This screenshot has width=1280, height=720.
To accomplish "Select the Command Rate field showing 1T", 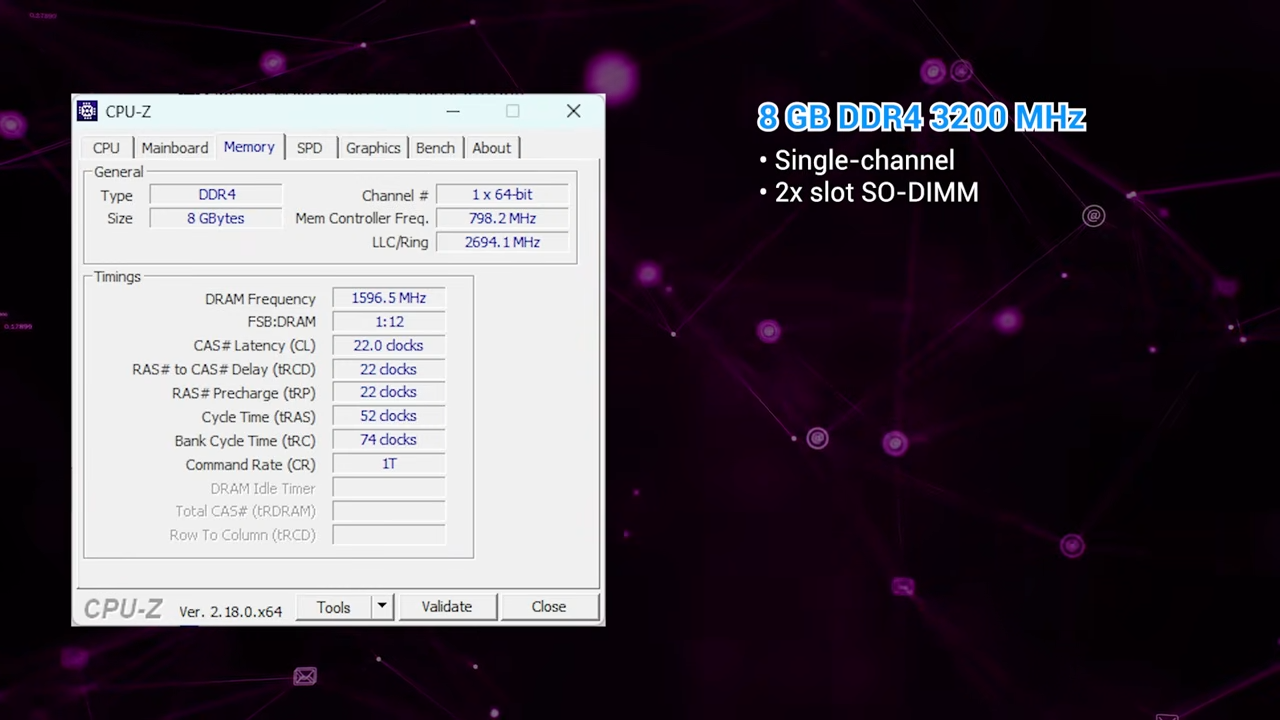I will [388, 463].
